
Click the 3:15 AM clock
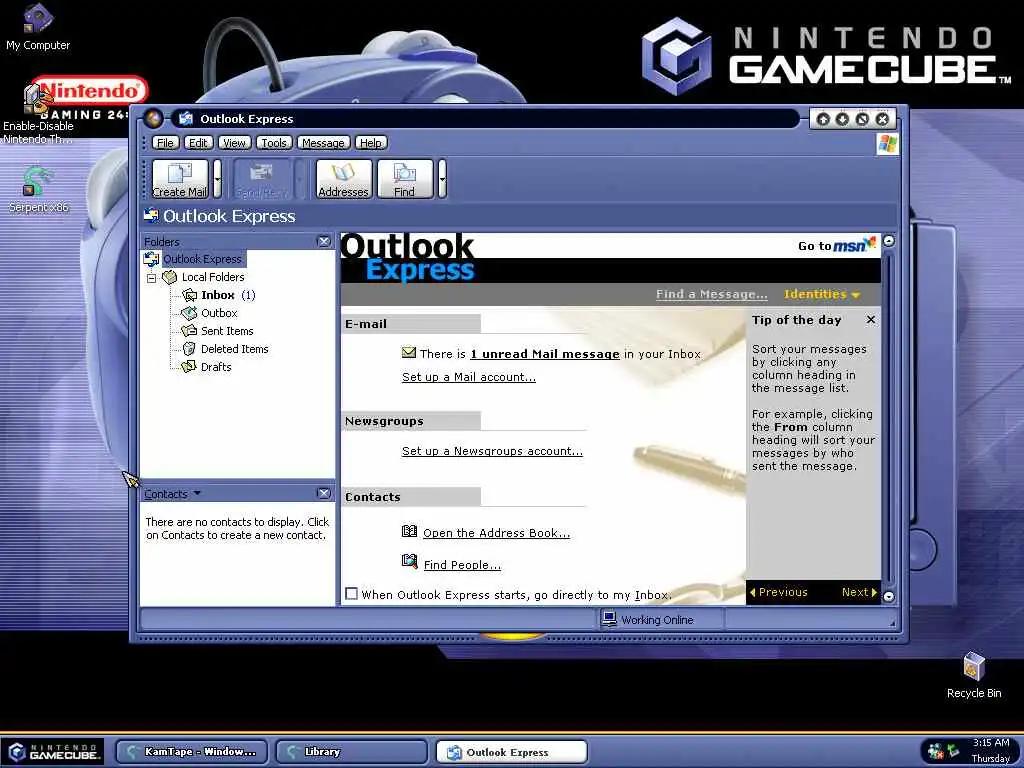pos(991,743)
